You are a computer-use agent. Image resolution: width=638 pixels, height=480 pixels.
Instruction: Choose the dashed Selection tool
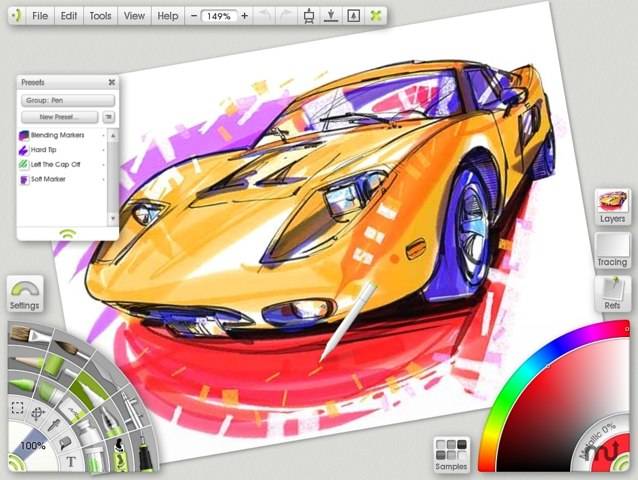(x=17, y=408)
